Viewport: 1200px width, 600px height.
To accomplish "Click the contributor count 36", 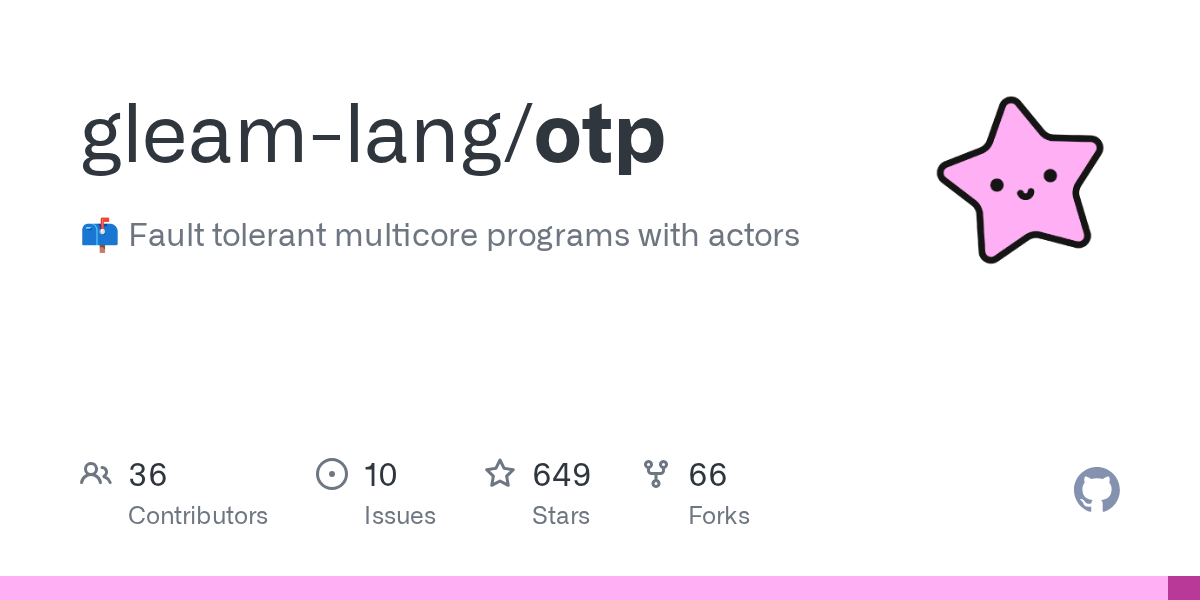I will point(148,475).
